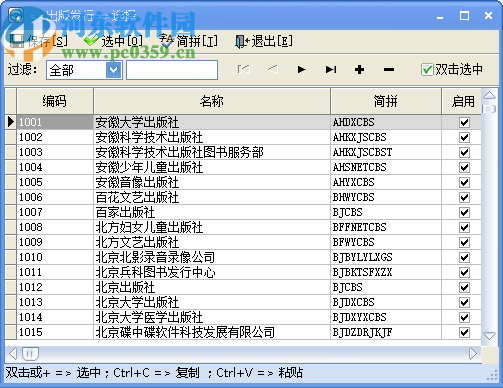
Task: Select 安徽音像出版社 cell
Action: click(212, 182)
